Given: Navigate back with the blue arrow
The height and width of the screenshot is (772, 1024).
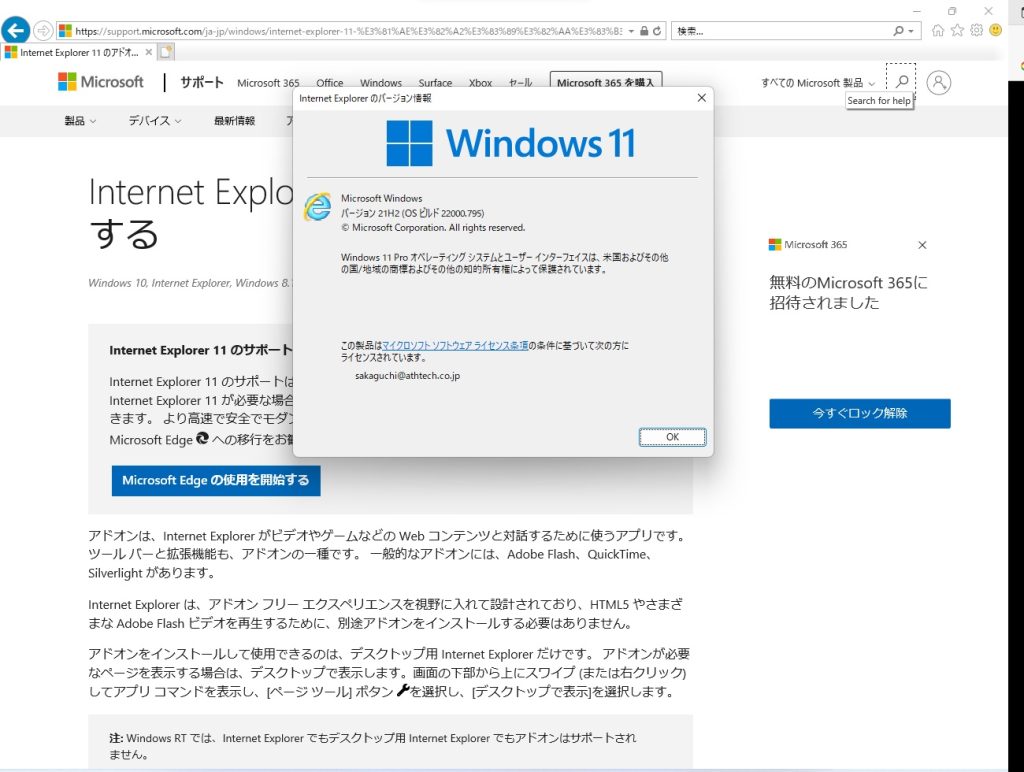Looking at the screenshot, I should (16, 29).
